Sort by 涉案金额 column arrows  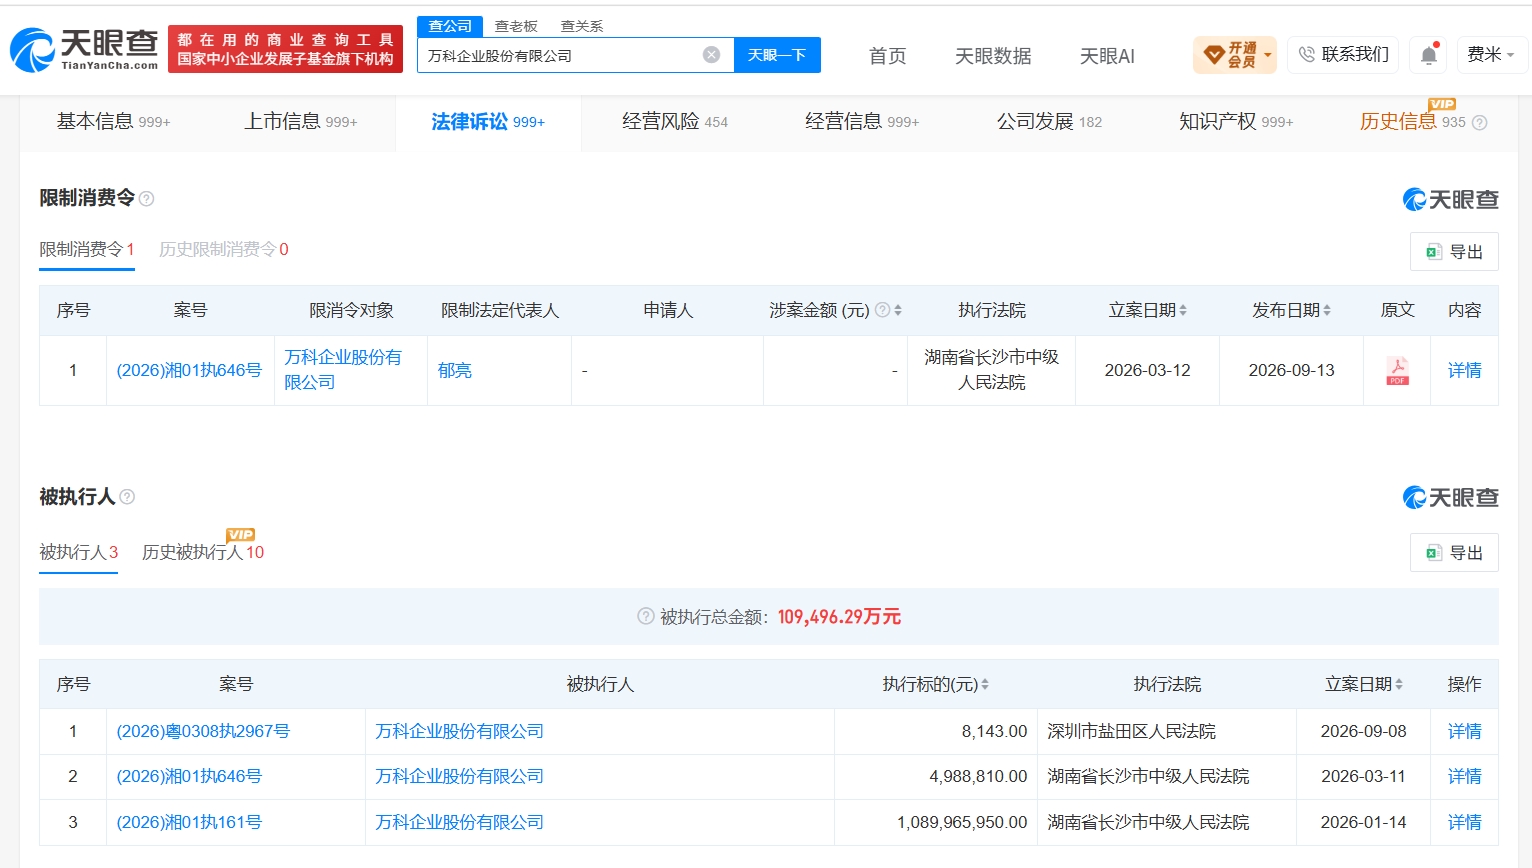898,311
